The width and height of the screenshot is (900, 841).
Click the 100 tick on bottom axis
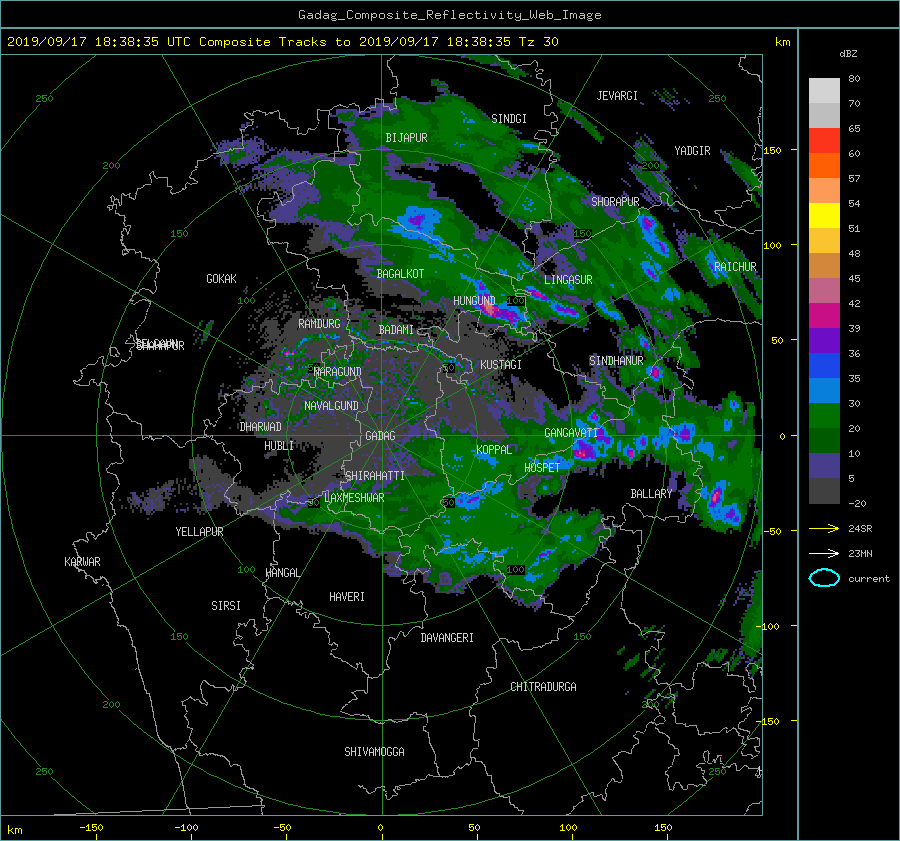tap(568, 828)
